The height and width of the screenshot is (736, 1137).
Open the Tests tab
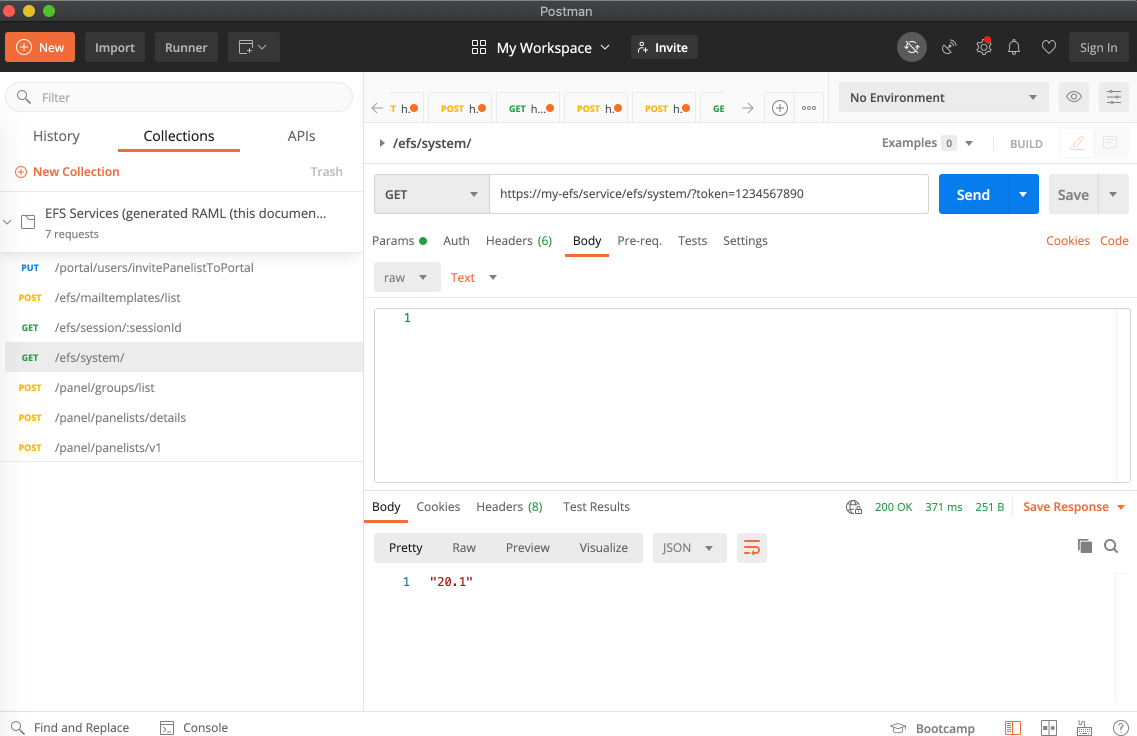(x=692, y=241)
